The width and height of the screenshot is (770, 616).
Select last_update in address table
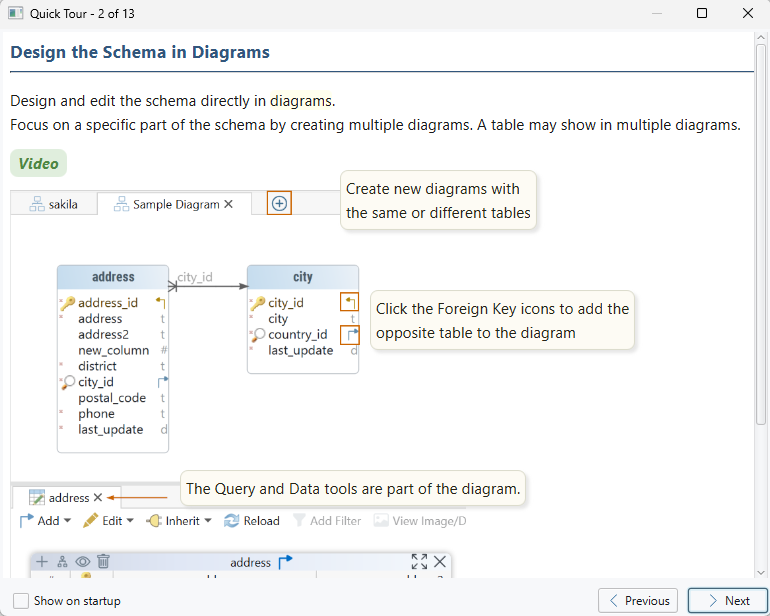110,429
